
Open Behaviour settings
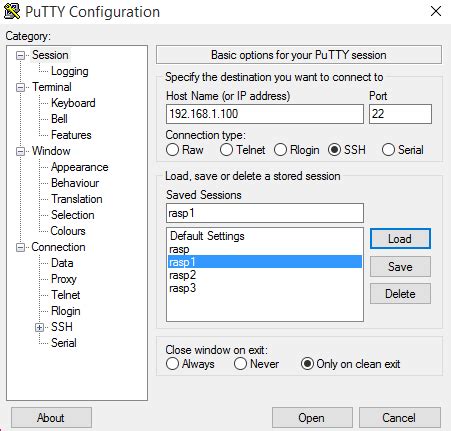pyautogui.click(x=75, y=183)
